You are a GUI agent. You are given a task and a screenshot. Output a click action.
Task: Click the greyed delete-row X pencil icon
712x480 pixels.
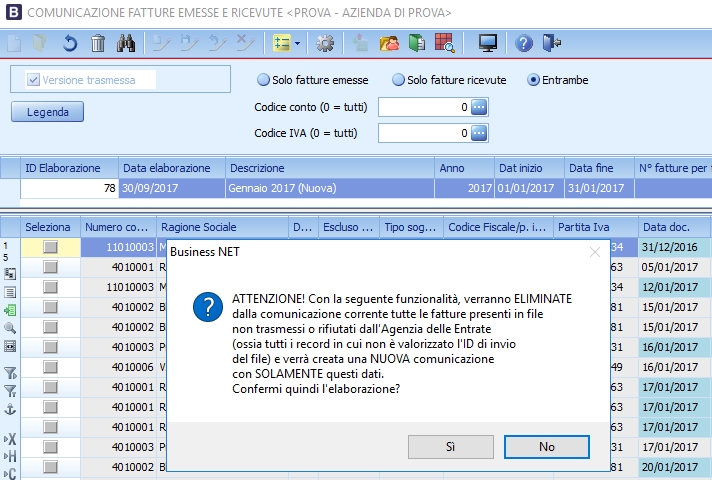pyautogui.click(x=246, y=44)
